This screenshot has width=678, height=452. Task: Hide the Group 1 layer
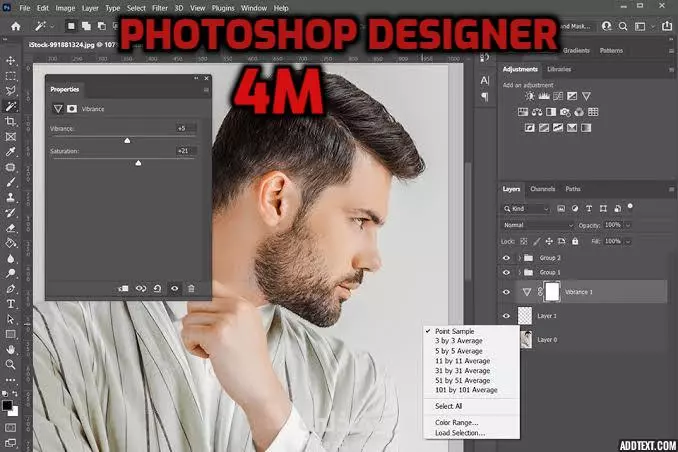coord(506,272)
